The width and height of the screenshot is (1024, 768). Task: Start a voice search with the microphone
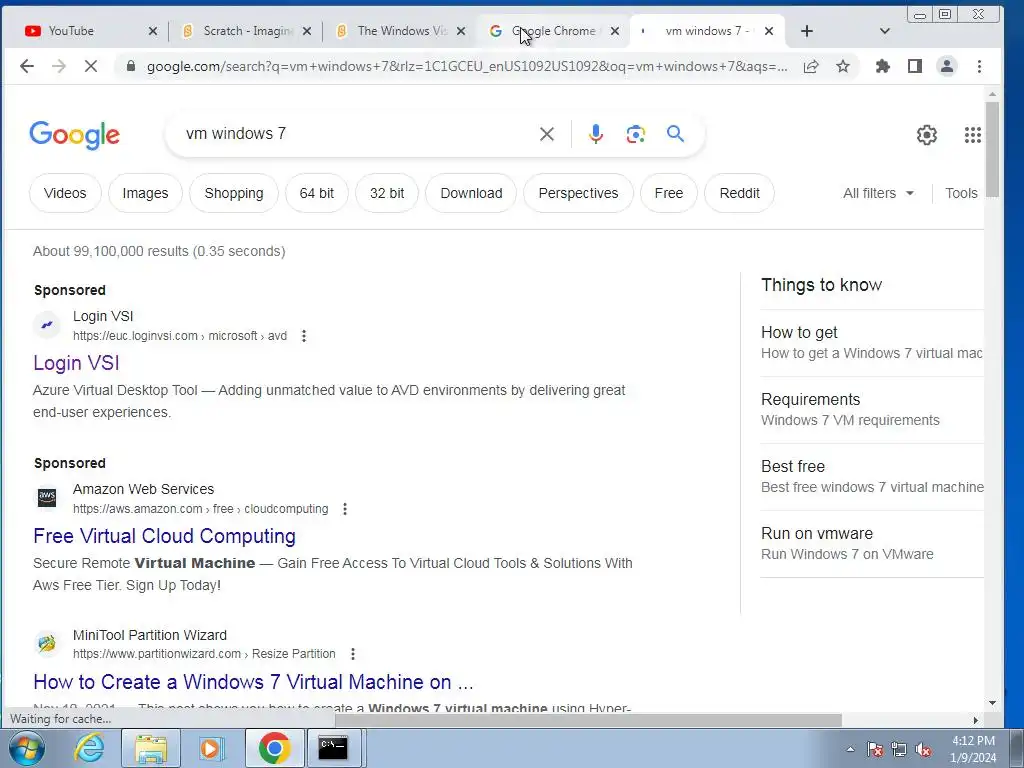click(x=596, y=134)
